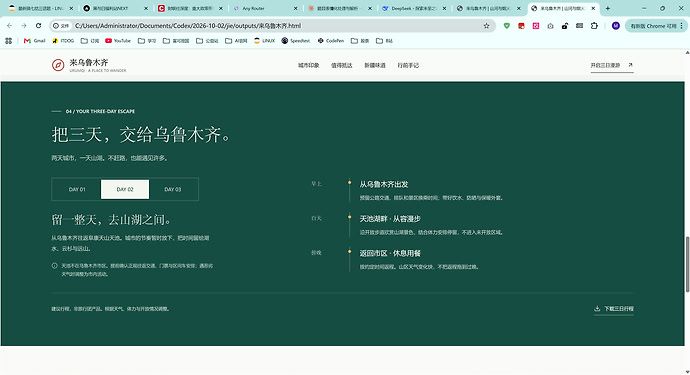This screenshot has width=690, height=375.
Task: Click the timeline dot beside 从乌鲁木齐出发
Action: click(x=349, y=182)
